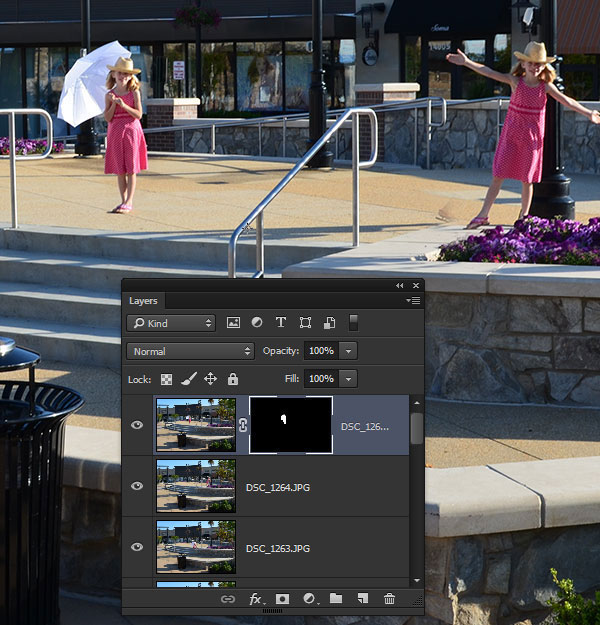The height and width of the screenshot is (625, 600).
Task: Filter layers by pixel image kind
Action: [x=233, y=322]
